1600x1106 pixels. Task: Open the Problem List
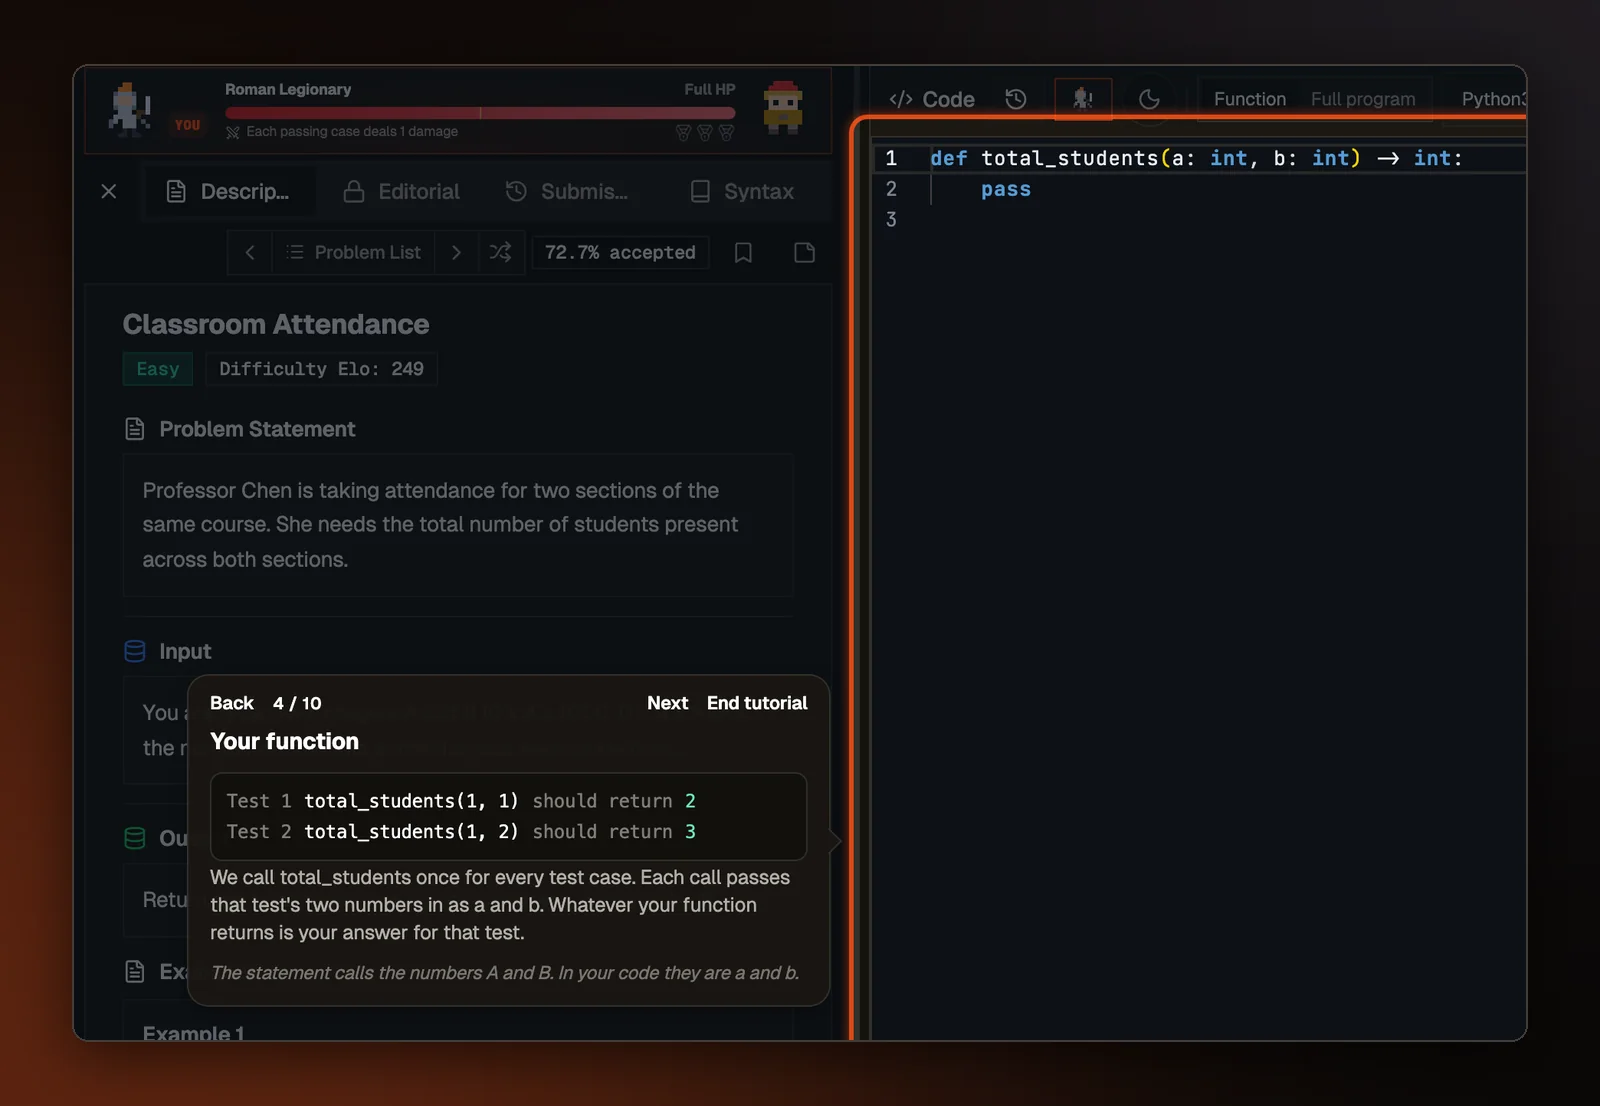(353, 253)
